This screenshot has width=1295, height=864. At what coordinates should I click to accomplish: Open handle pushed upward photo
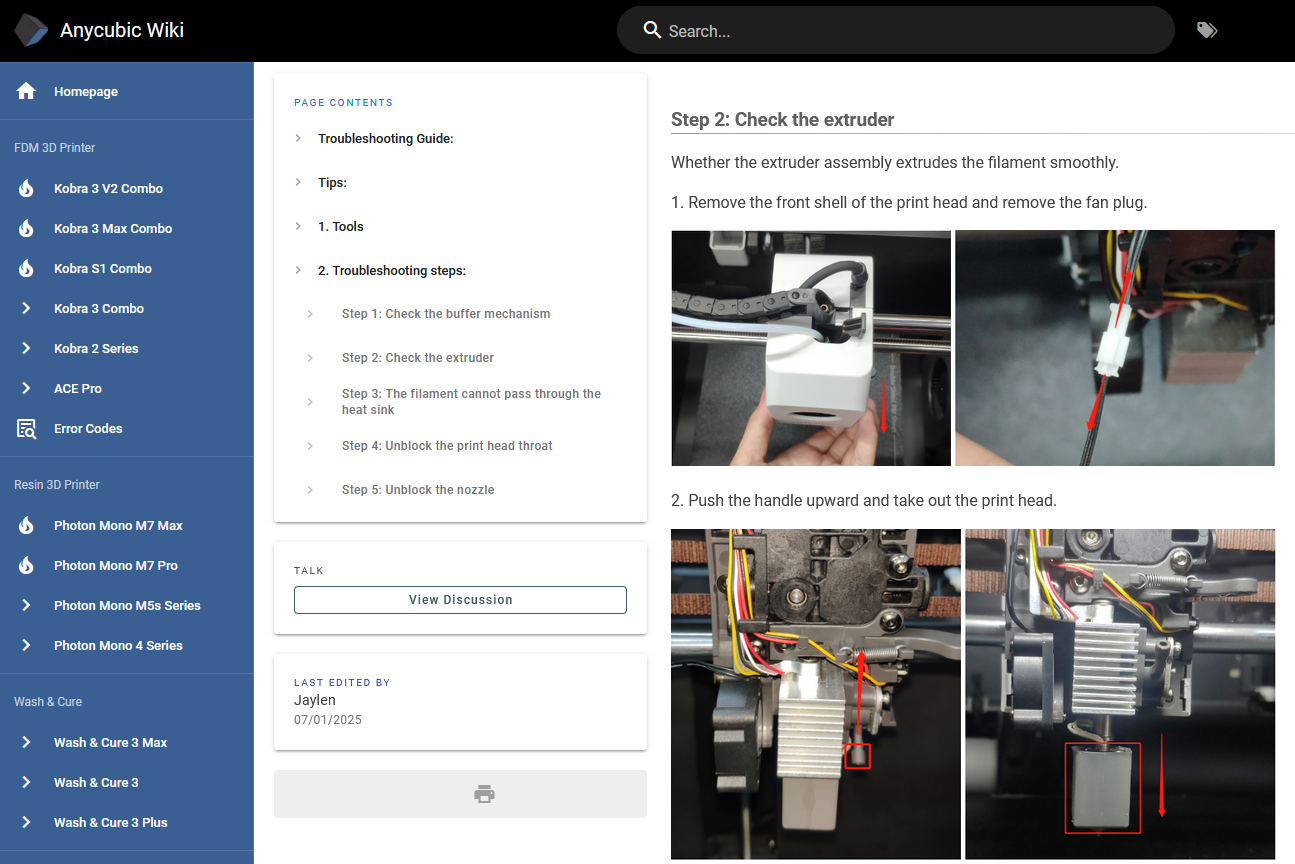coord(816,694)
